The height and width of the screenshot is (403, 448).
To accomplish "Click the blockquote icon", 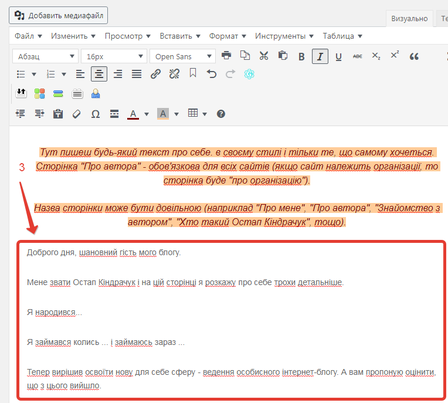I will (x=414, y=56).
